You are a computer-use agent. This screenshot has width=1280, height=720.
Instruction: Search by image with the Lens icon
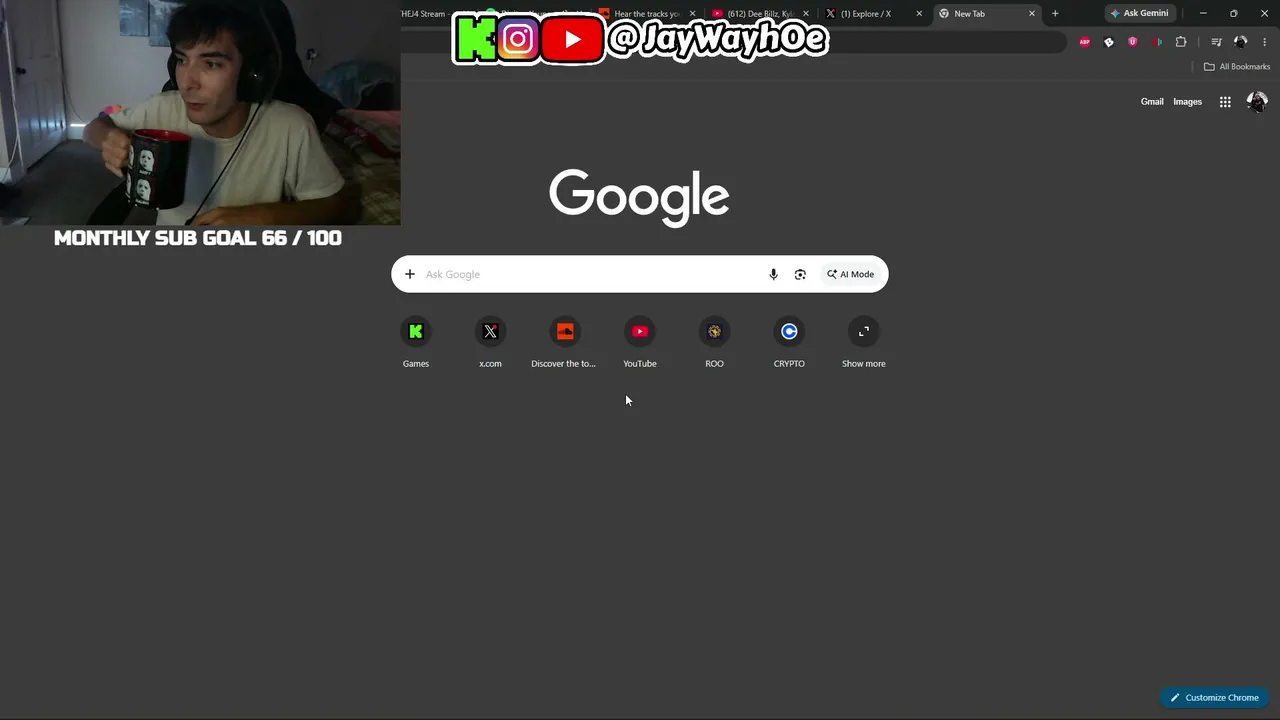tap(800, 274)
